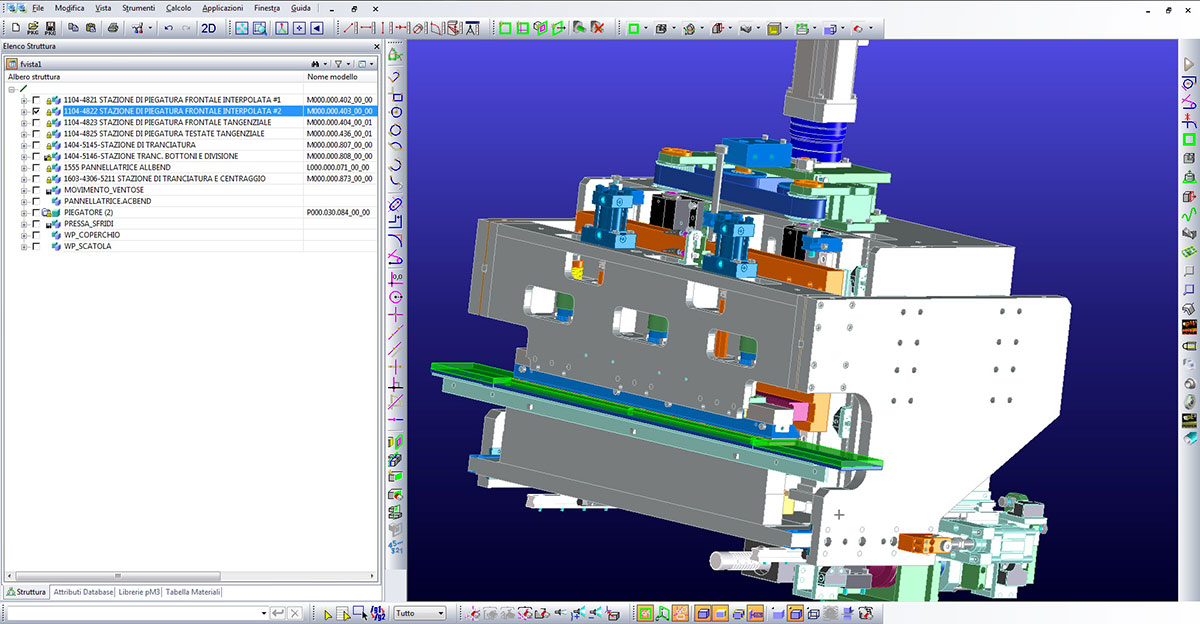
Task: Expand the 1555 PANNELLATRICE ALLBEND node
Action: pos(24,167)
